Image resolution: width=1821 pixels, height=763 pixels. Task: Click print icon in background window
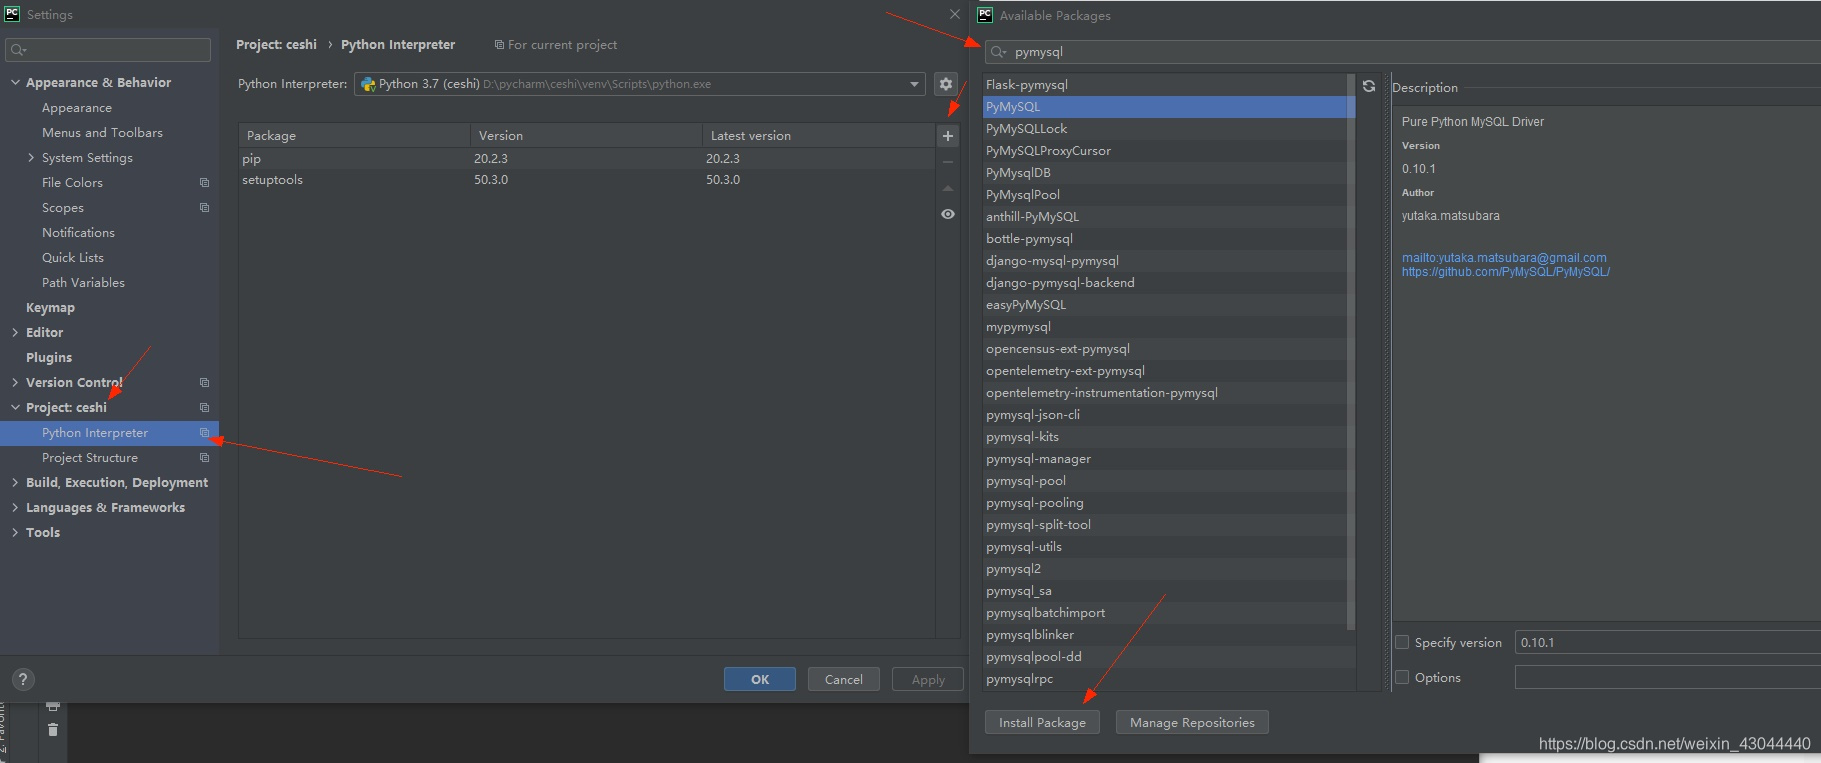point(53,707)
